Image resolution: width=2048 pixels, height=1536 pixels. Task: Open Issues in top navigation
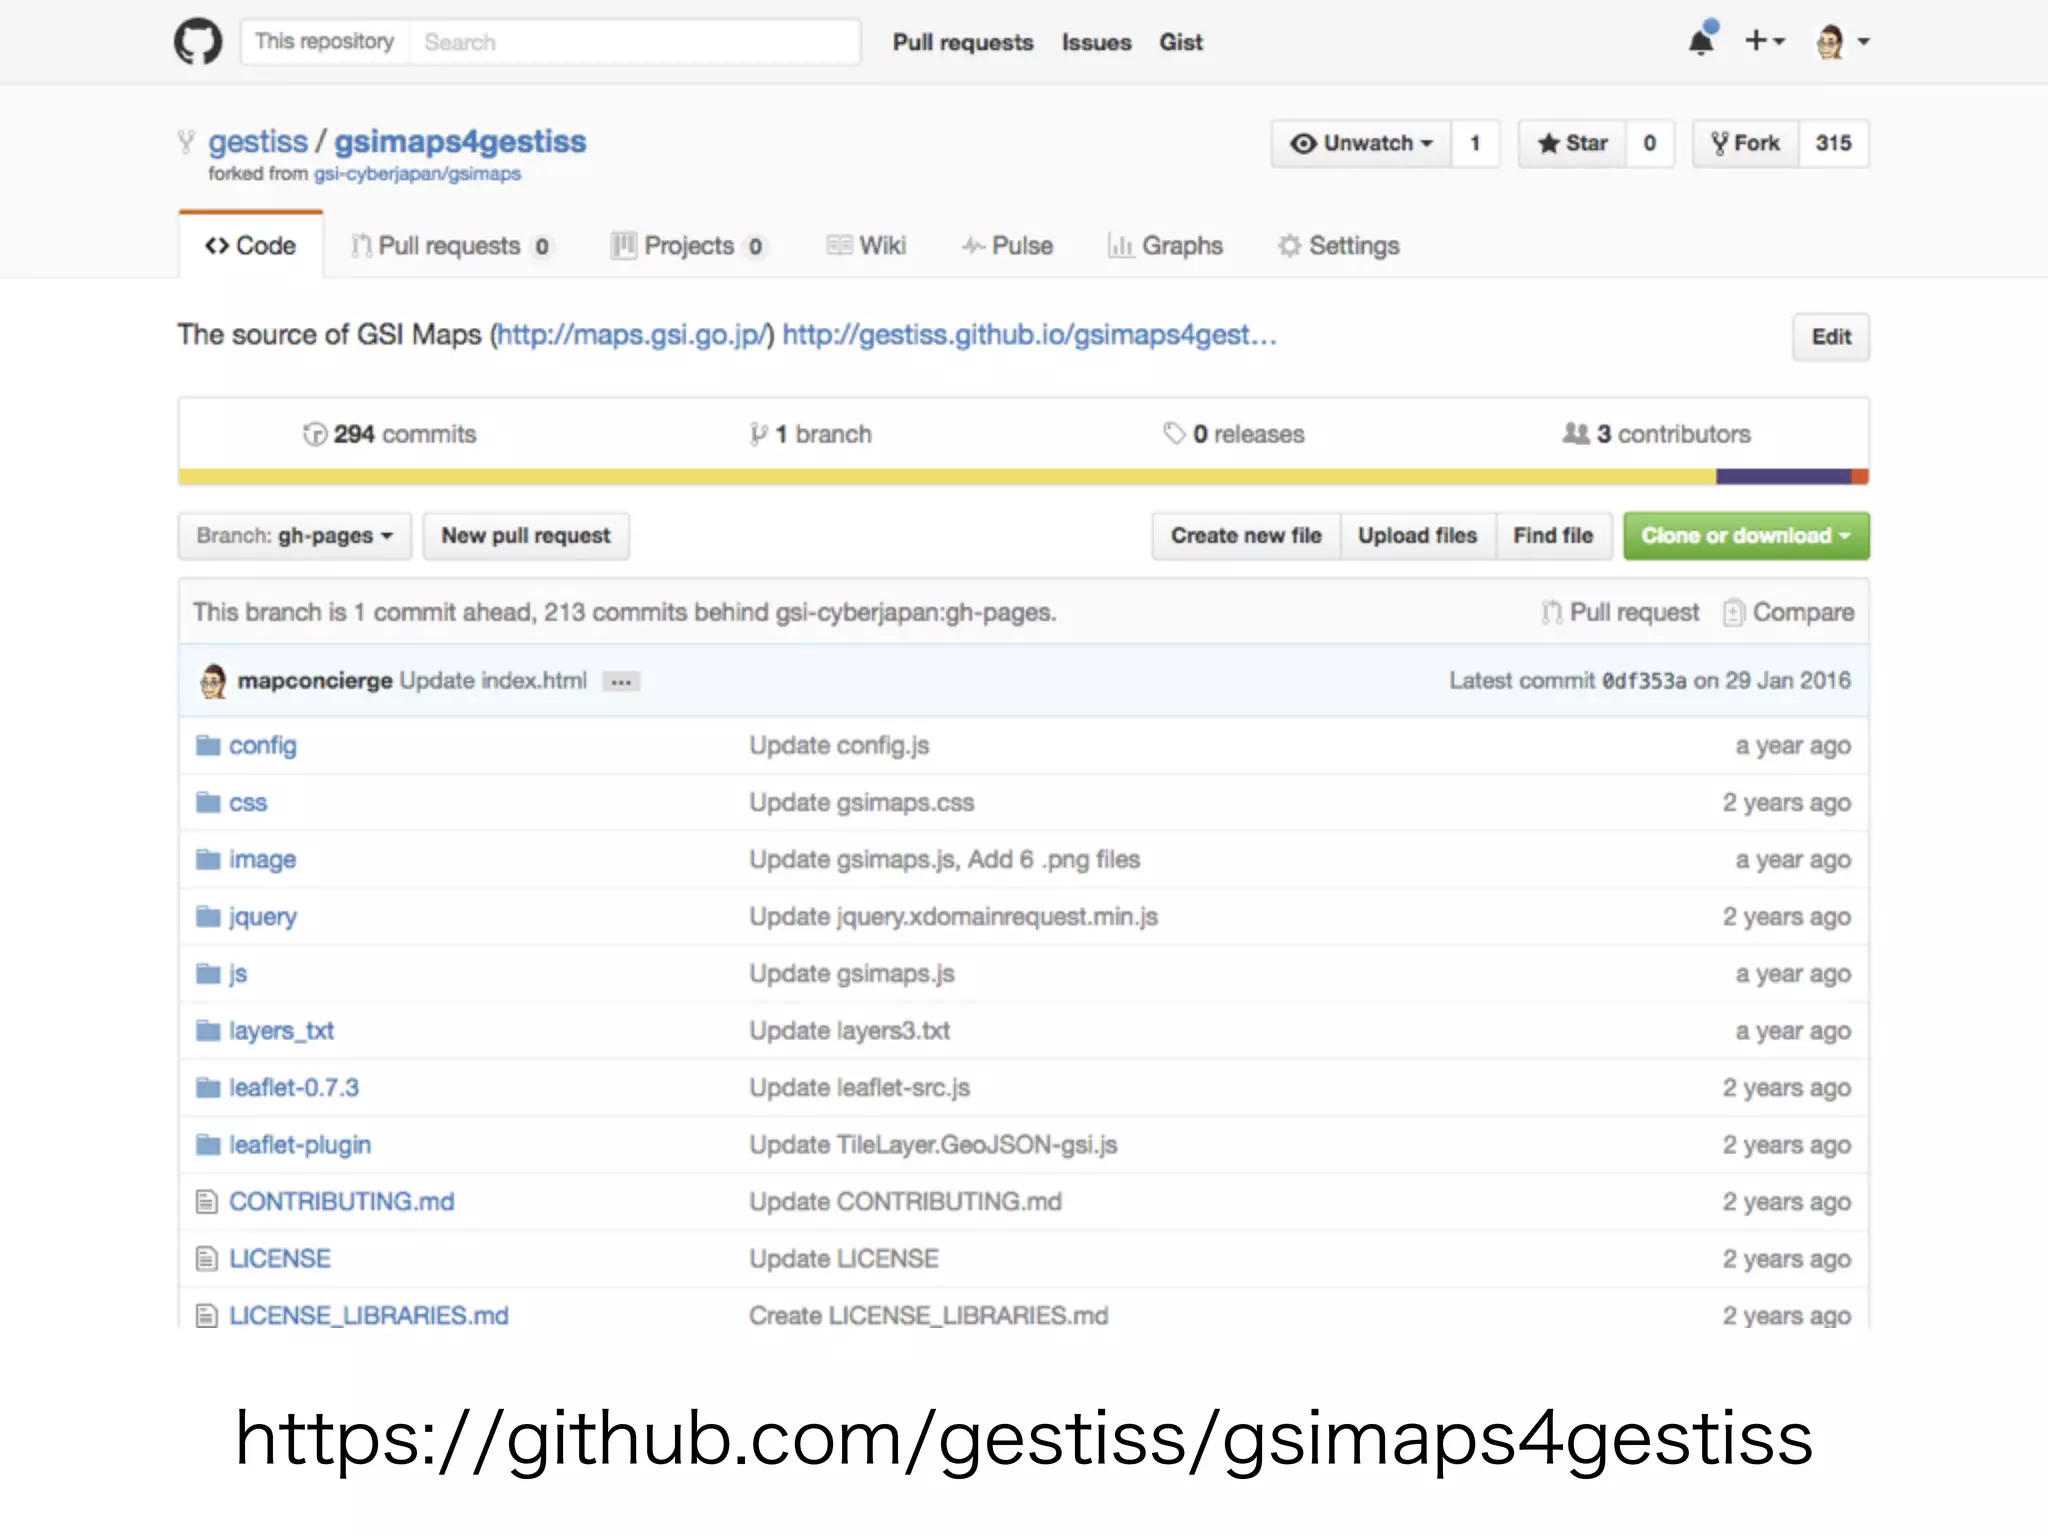click(x=1096, y=42)
